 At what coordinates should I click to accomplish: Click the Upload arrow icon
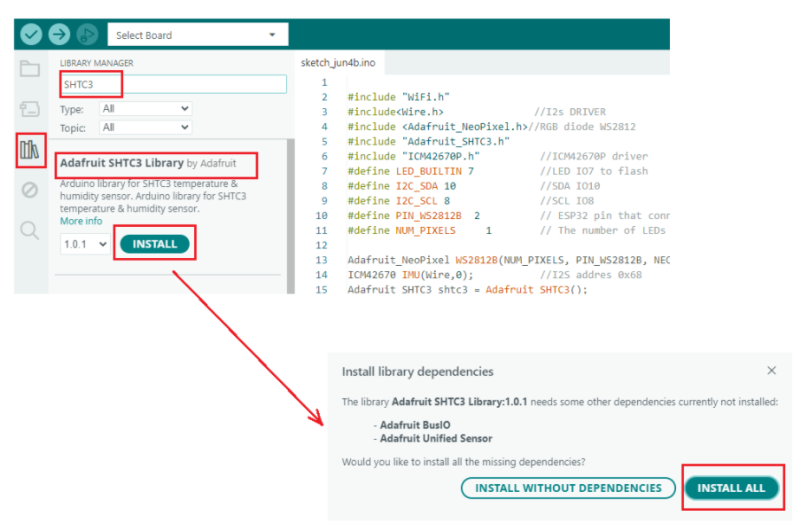tap(59, 35)
